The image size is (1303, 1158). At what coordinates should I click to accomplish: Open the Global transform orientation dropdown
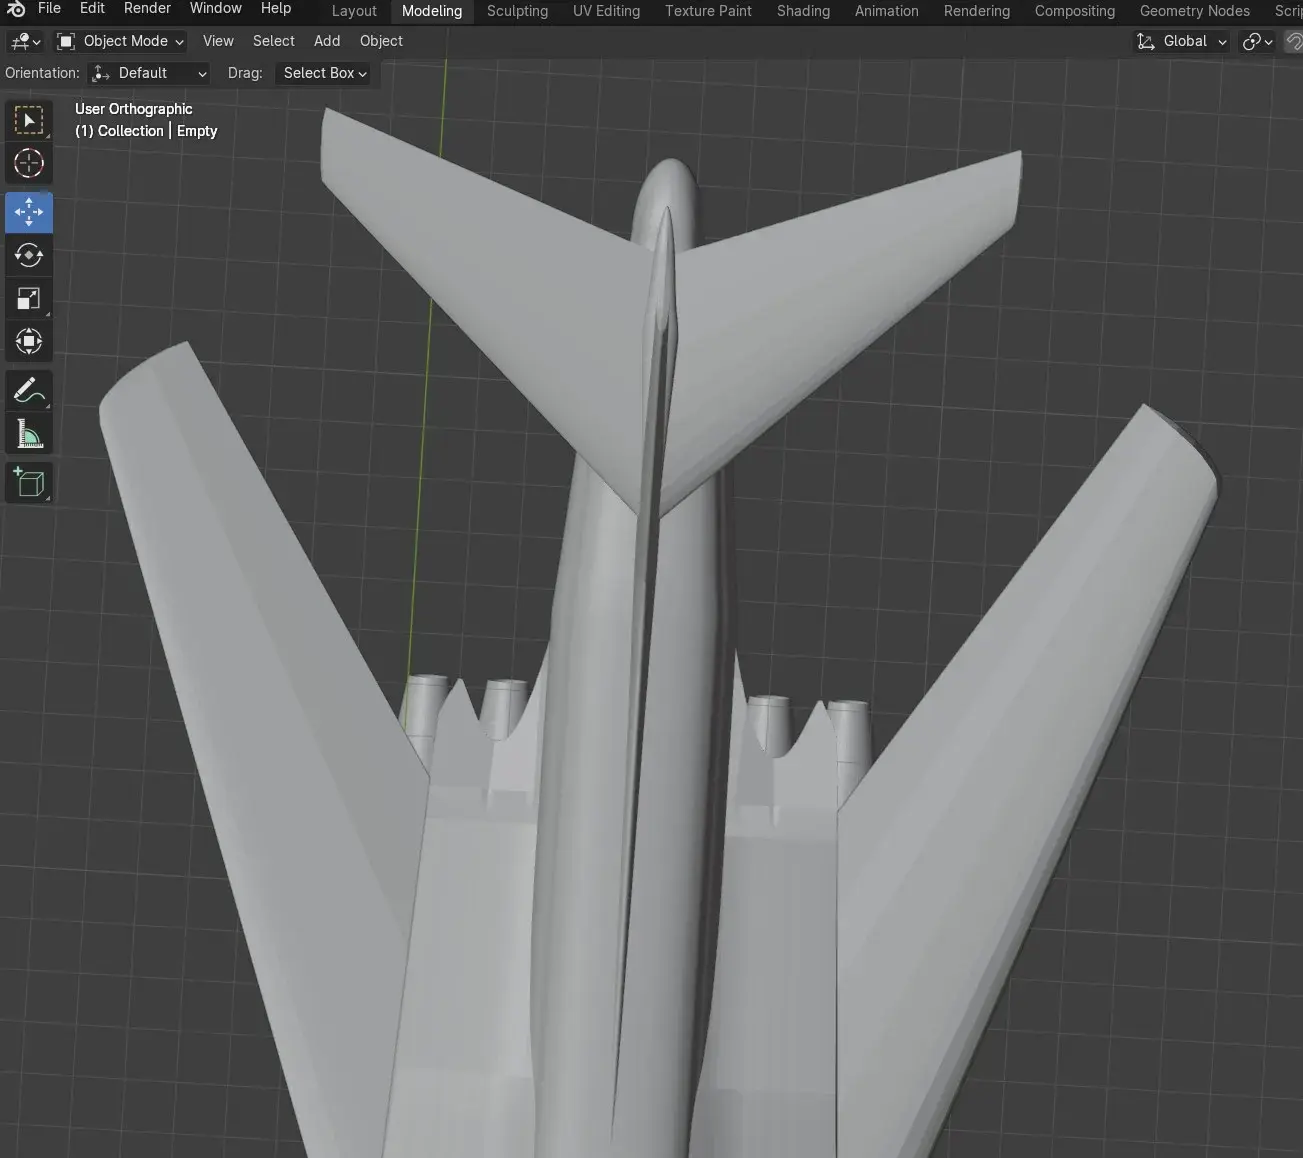click(x=1181, y=41)
